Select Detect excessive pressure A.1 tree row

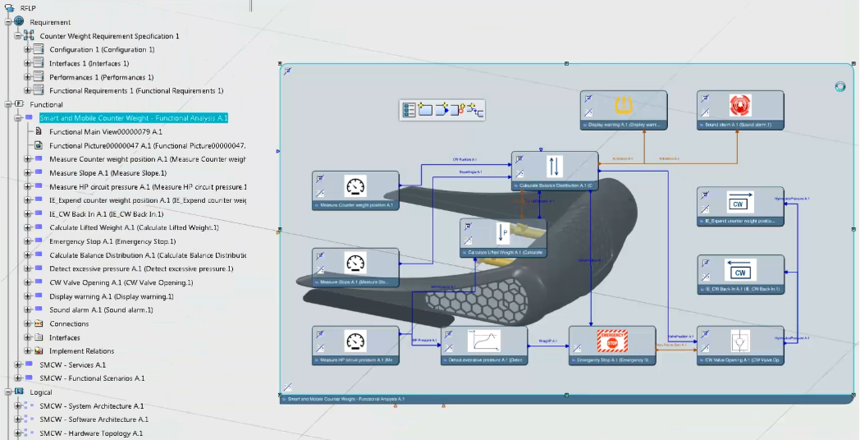(x=141, y=269)
